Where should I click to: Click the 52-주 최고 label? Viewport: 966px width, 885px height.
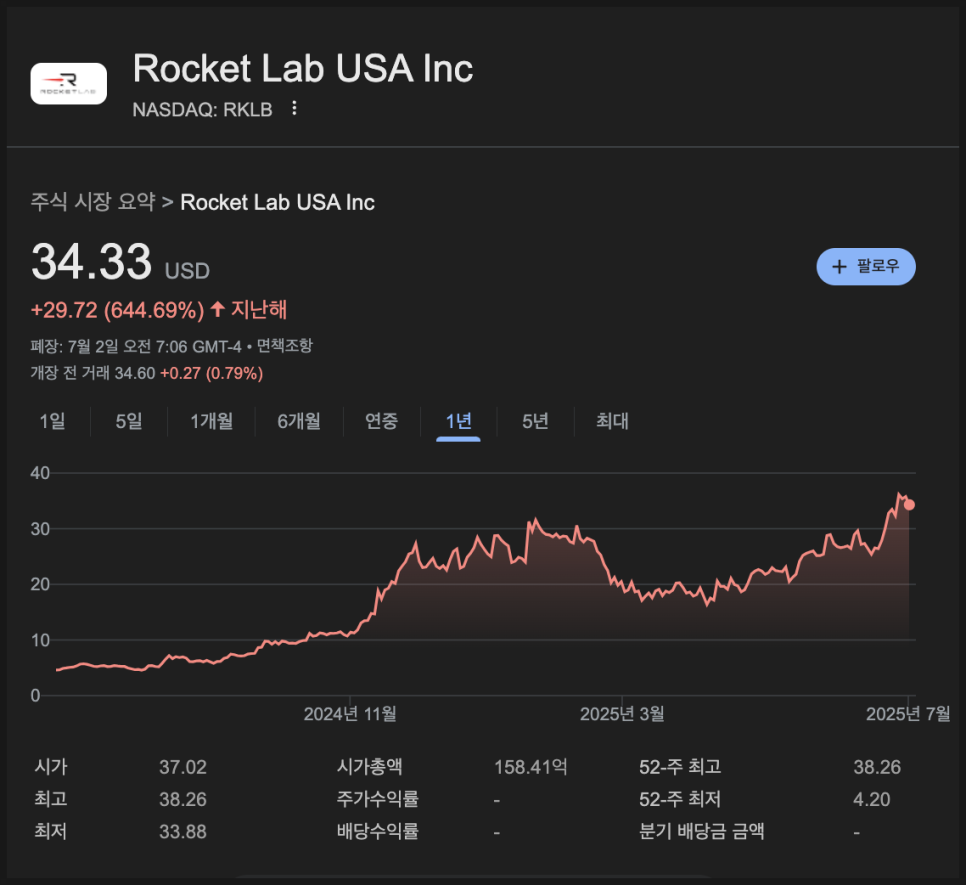(x=680, y=767)
